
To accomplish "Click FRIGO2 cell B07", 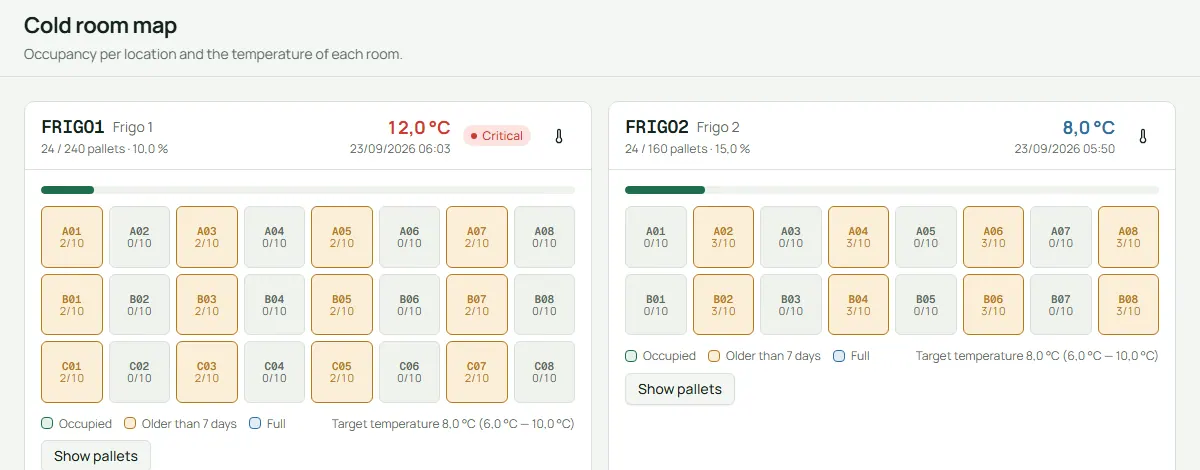I will tap(1061, 304).
